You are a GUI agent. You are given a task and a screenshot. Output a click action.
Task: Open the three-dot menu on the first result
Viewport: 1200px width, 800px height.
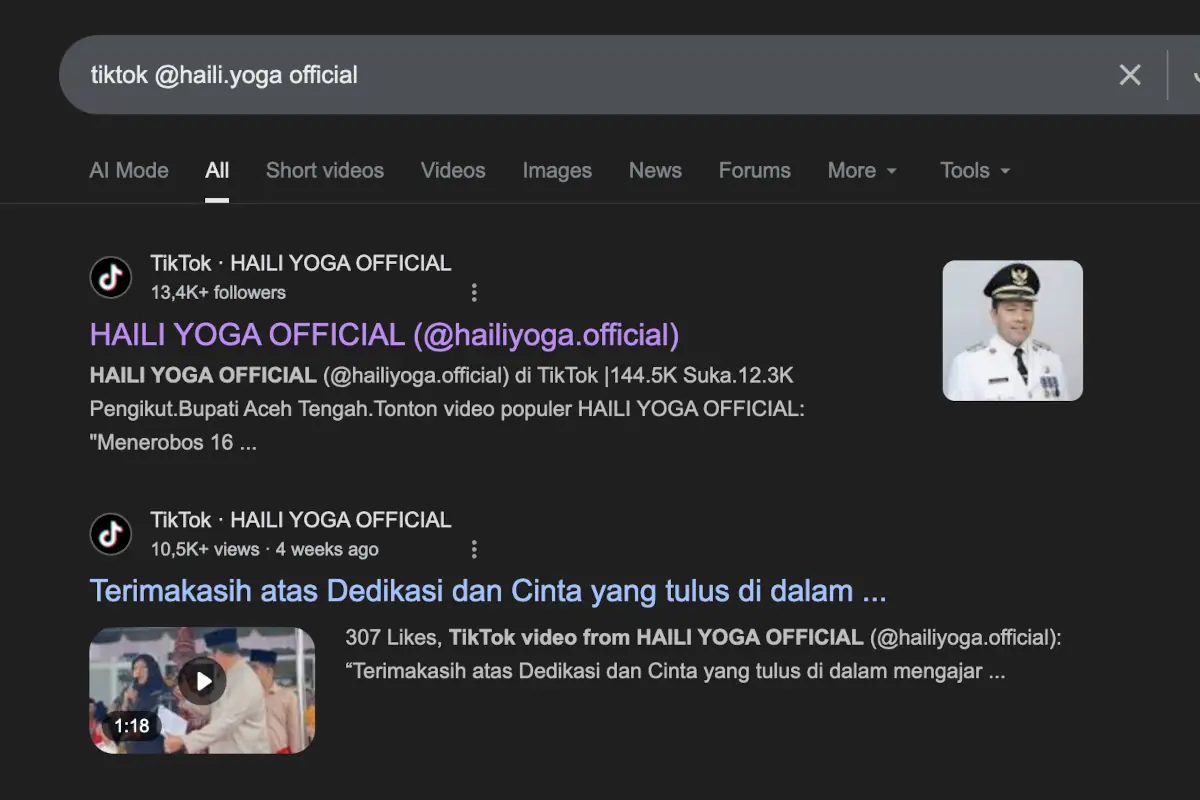(474, 292)
